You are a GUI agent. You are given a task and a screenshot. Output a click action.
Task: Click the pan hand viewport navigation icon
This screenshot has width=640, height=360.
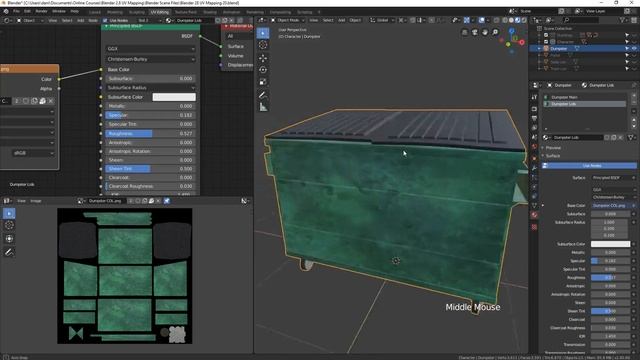click(485, 32)
